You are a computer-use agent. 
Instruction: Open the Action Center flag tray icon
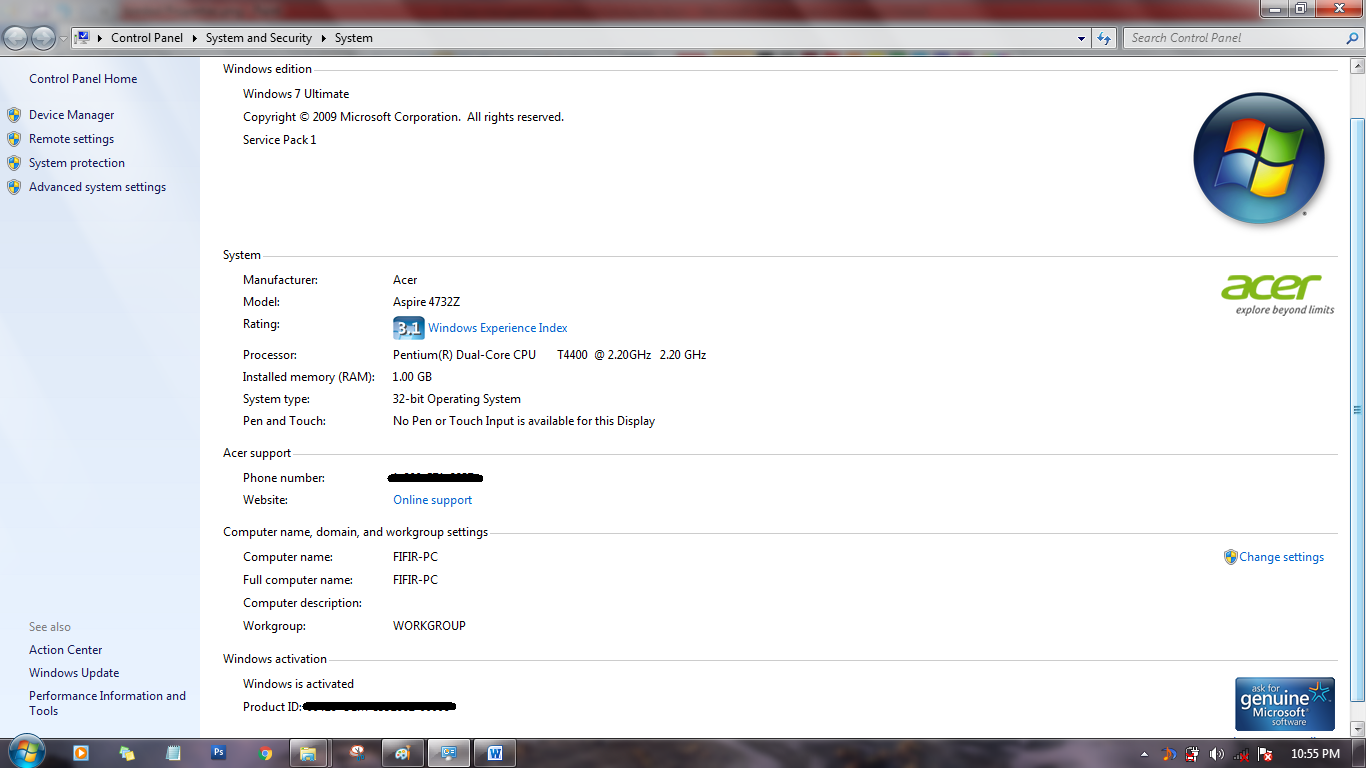1265,754
